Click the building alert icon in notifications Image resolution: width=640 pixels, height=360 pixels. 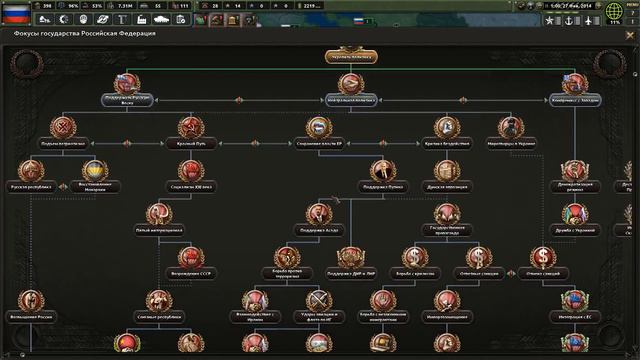pyautogui.click(x=233, y=20)
